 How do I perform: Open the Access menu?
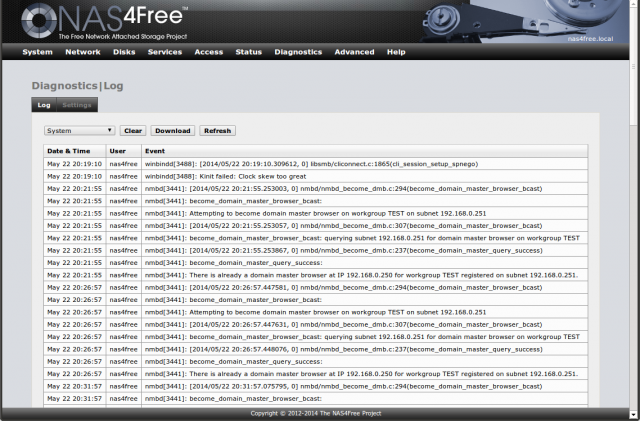[x=209, y=52]
